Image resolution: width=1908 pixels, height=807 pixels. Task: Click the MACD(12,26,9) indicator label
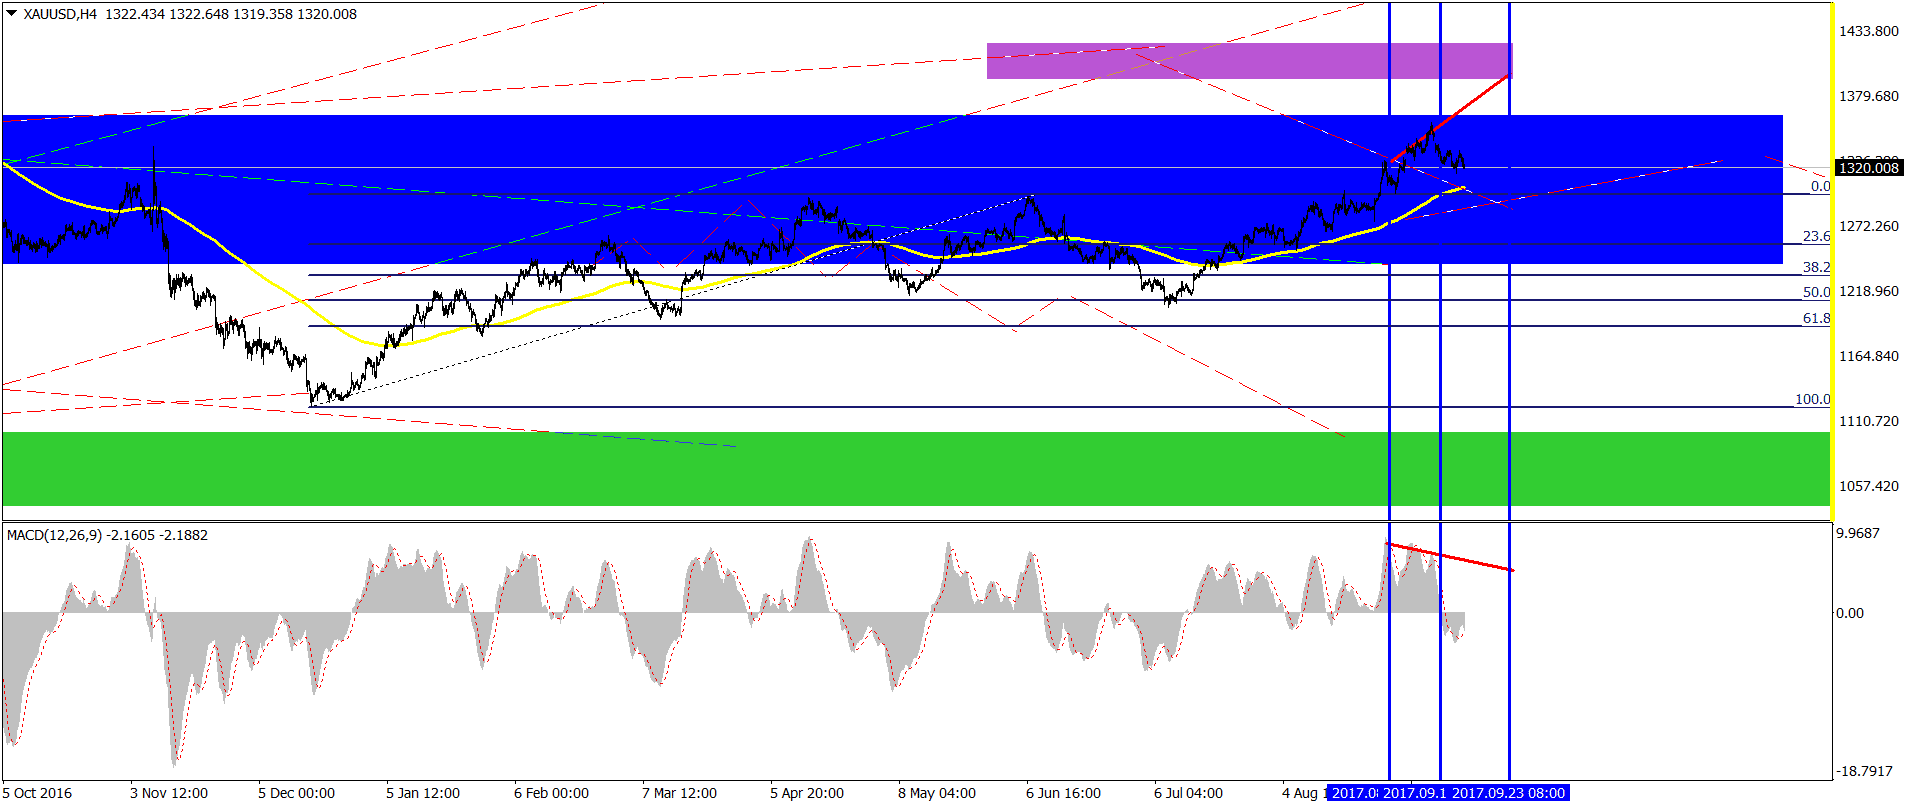[x=54, y=535]
